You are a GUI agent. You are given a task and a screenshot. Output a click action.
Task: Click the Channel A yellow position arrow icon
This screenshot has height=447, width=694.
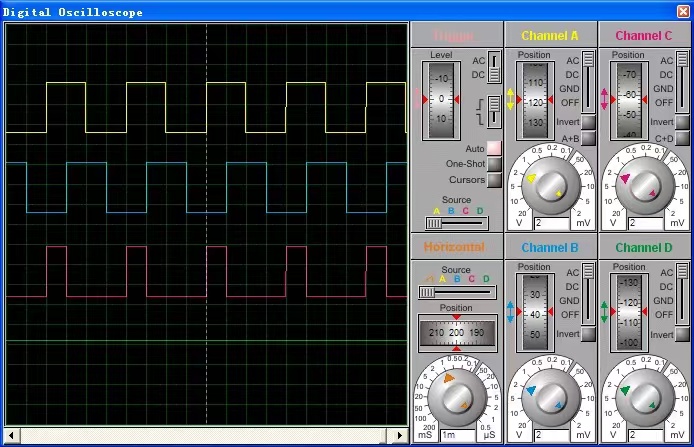(x=510, y=99)
